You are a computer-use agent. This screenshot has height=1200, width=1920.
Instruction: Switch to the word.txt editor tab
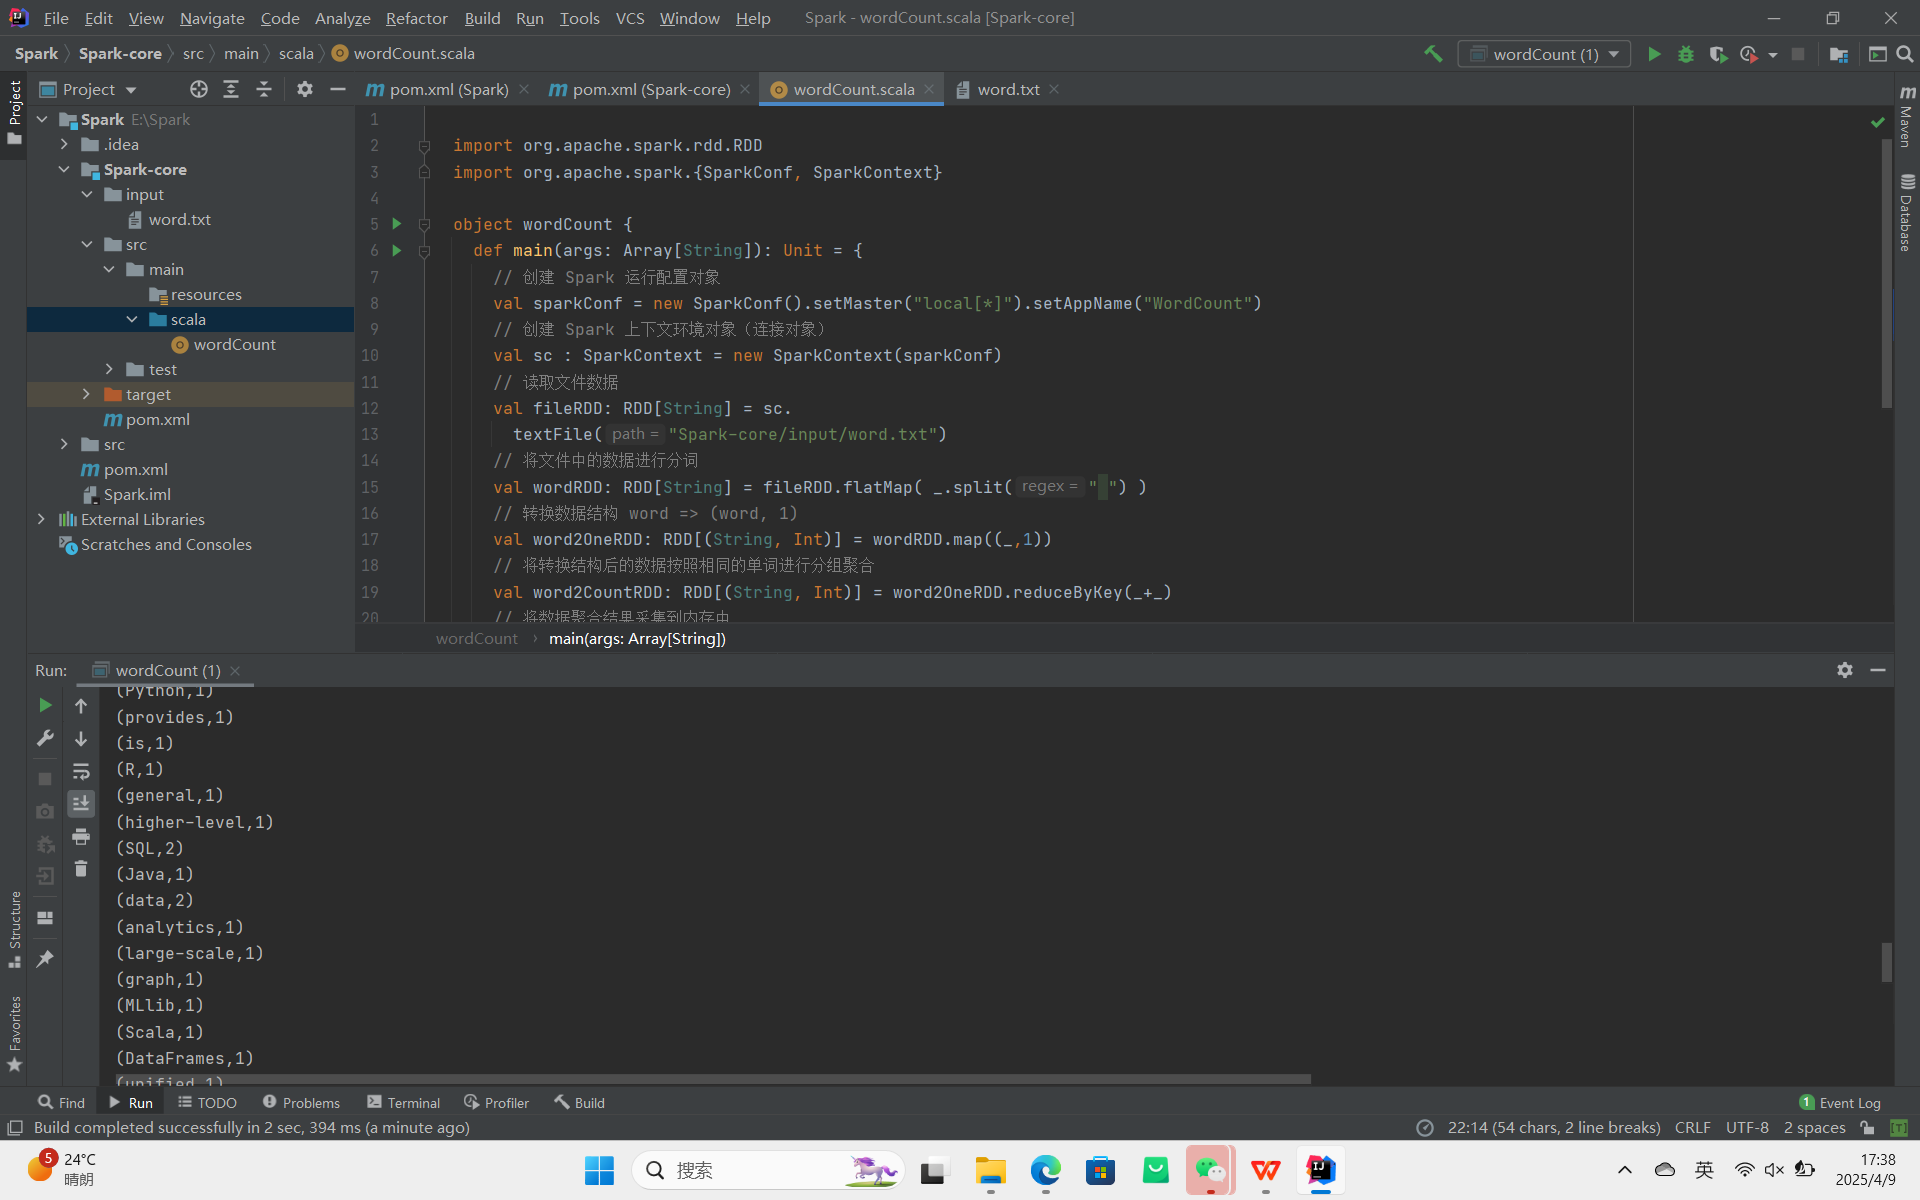click(1007, 89)
